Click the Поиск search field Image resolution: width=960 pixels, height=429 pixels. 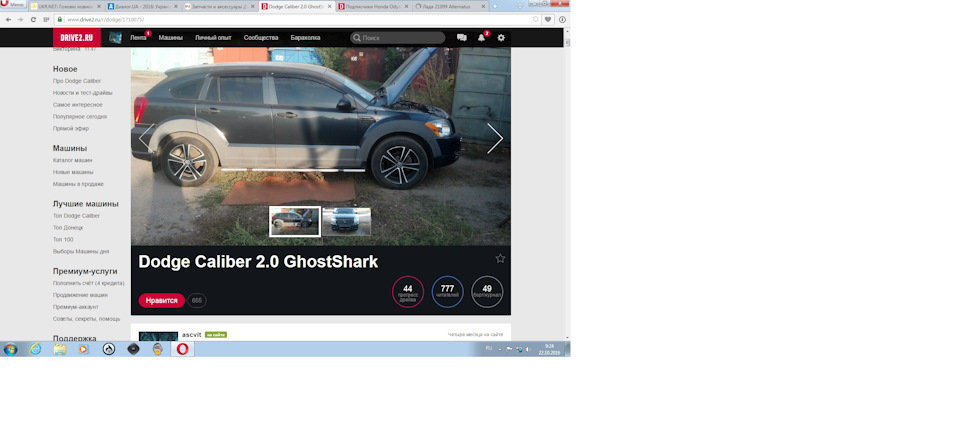pyautogui.click(x=398, y=38)
